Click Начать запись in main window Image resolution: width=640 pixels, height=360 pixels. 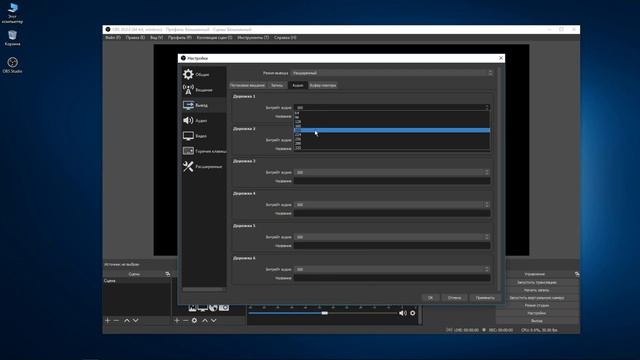click(x=536, y=290)
